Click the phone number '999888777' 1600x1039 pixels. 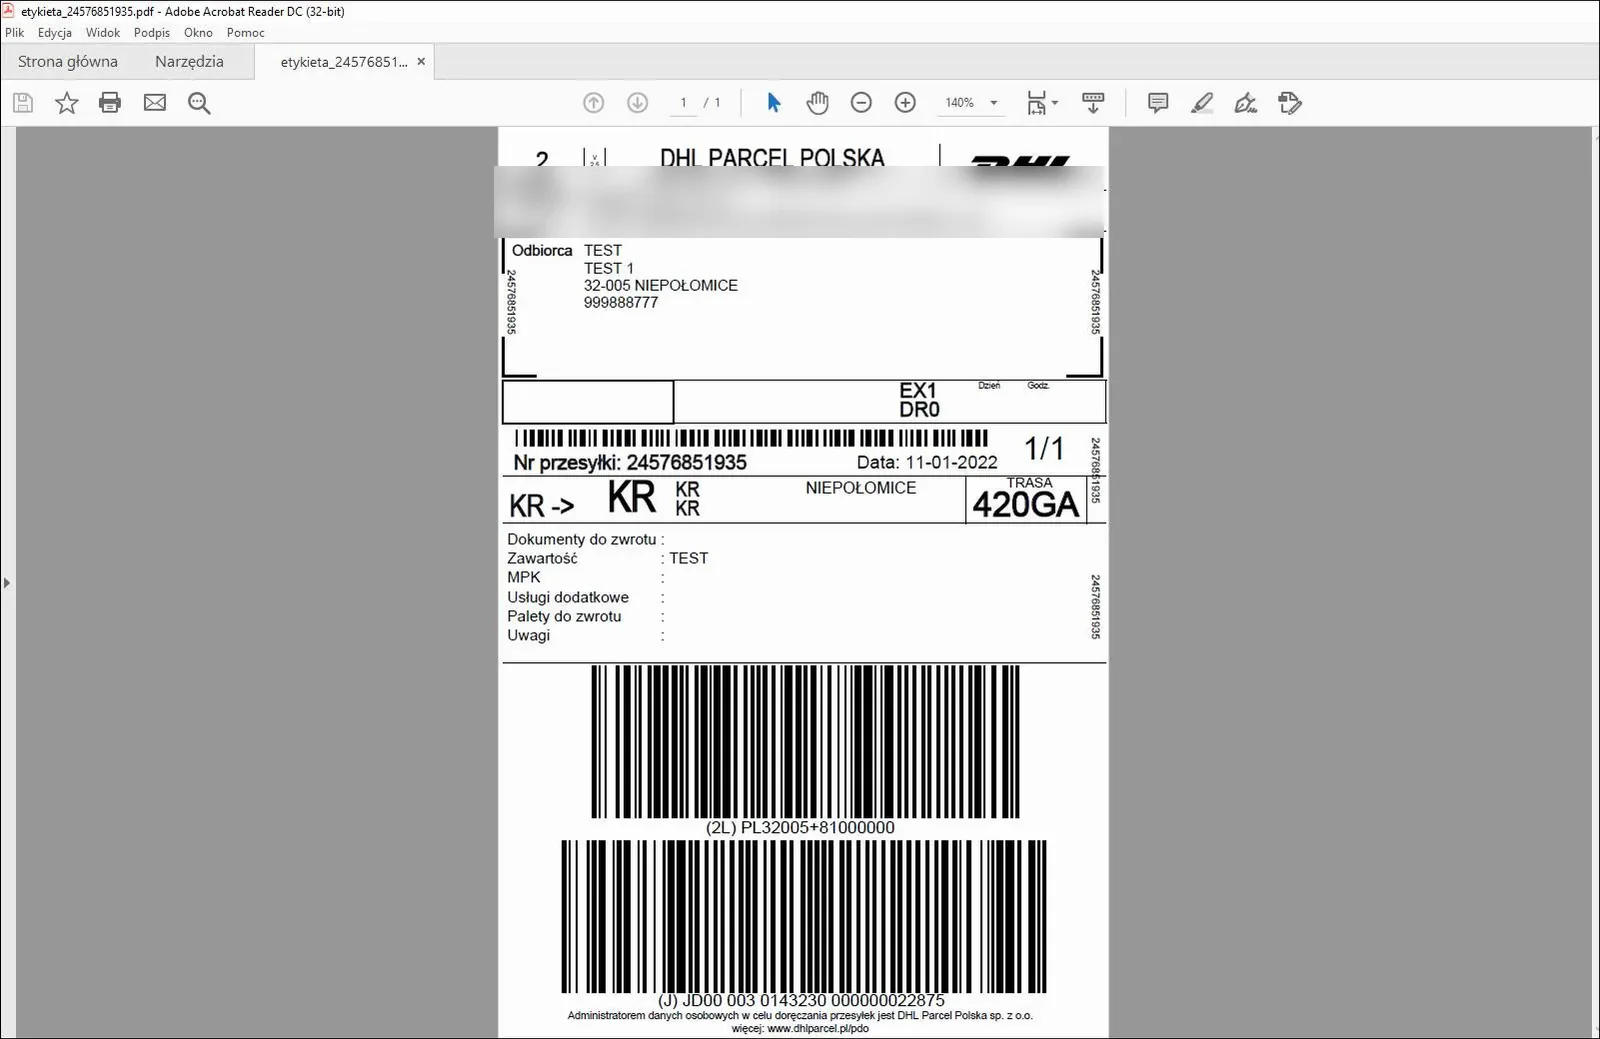pyautogui.click(x=621, y=302)
